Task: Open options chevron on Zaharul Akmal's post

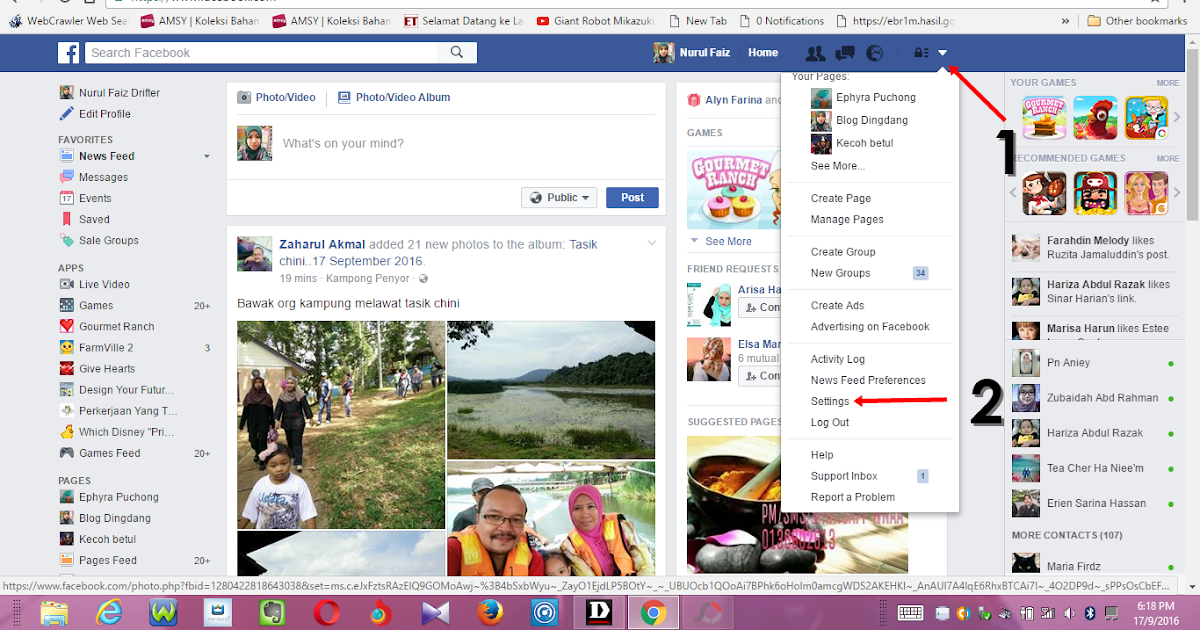Action: point(652,243)
